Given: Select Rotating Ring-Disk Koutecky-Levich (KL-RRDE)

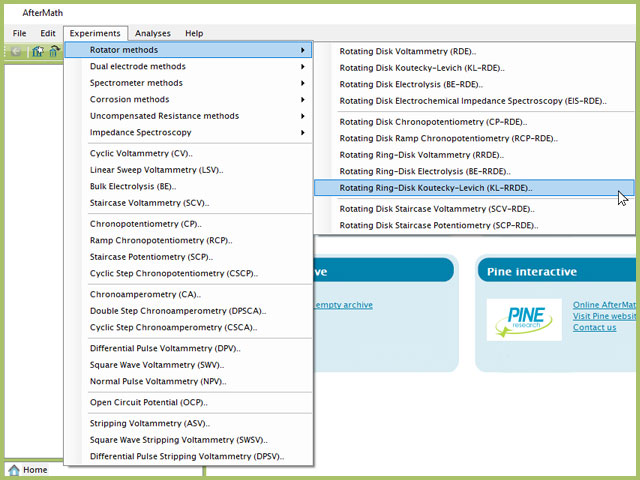Looking at the screenshot, I should [474, 188].
